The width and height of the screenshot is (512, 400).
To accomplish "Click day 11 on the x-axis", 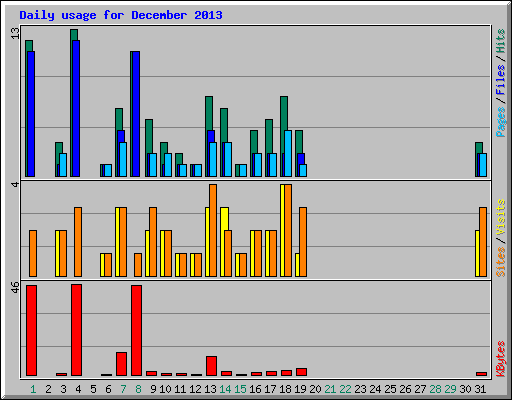I will (x=180, y=389).
